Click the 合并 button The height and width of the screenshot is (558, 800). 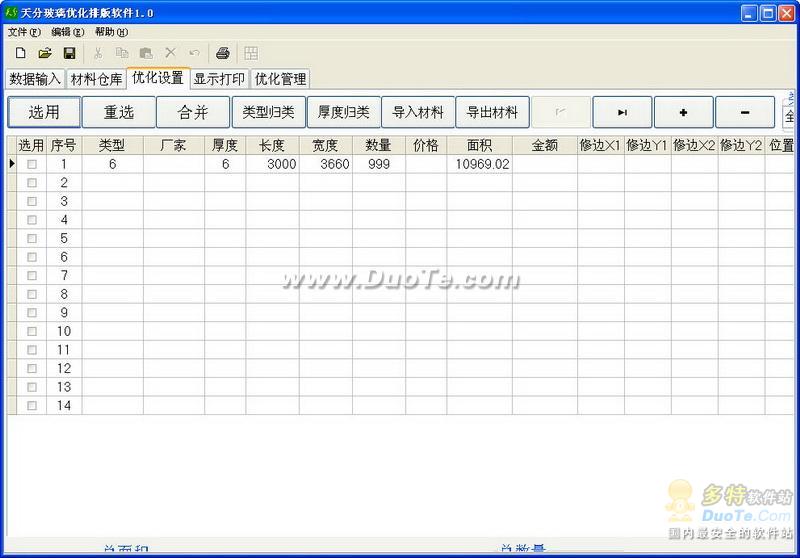(193, 112)
